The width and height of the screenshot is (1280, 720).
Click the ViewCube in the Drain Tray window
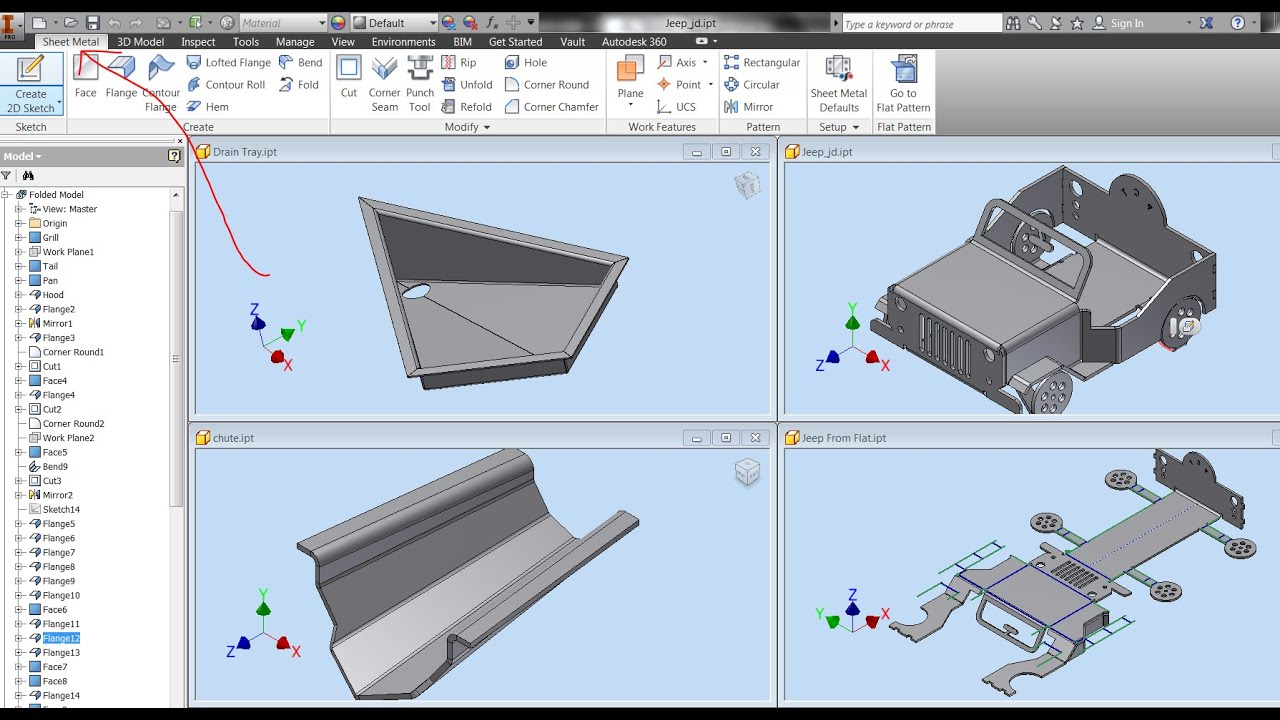click(x=747, y=185)
